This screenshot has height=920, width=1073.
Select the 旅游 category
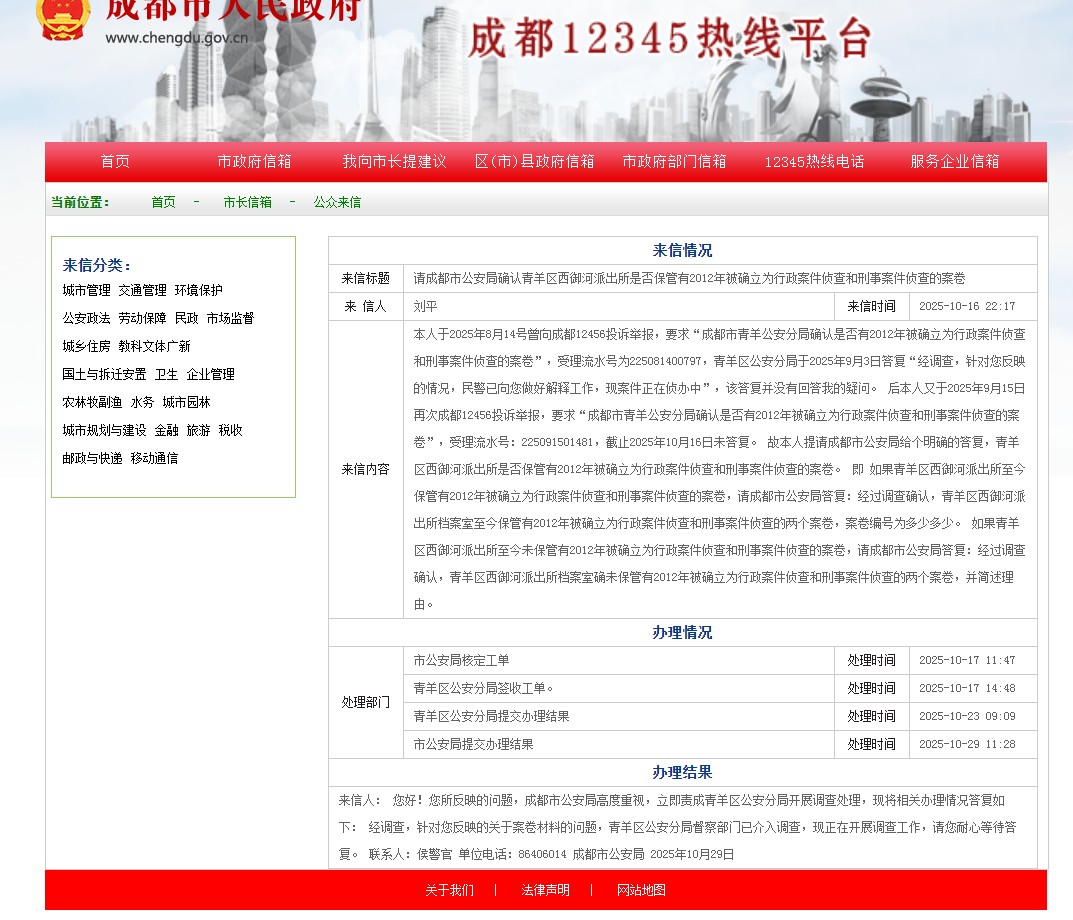click(x=198, y=431)
